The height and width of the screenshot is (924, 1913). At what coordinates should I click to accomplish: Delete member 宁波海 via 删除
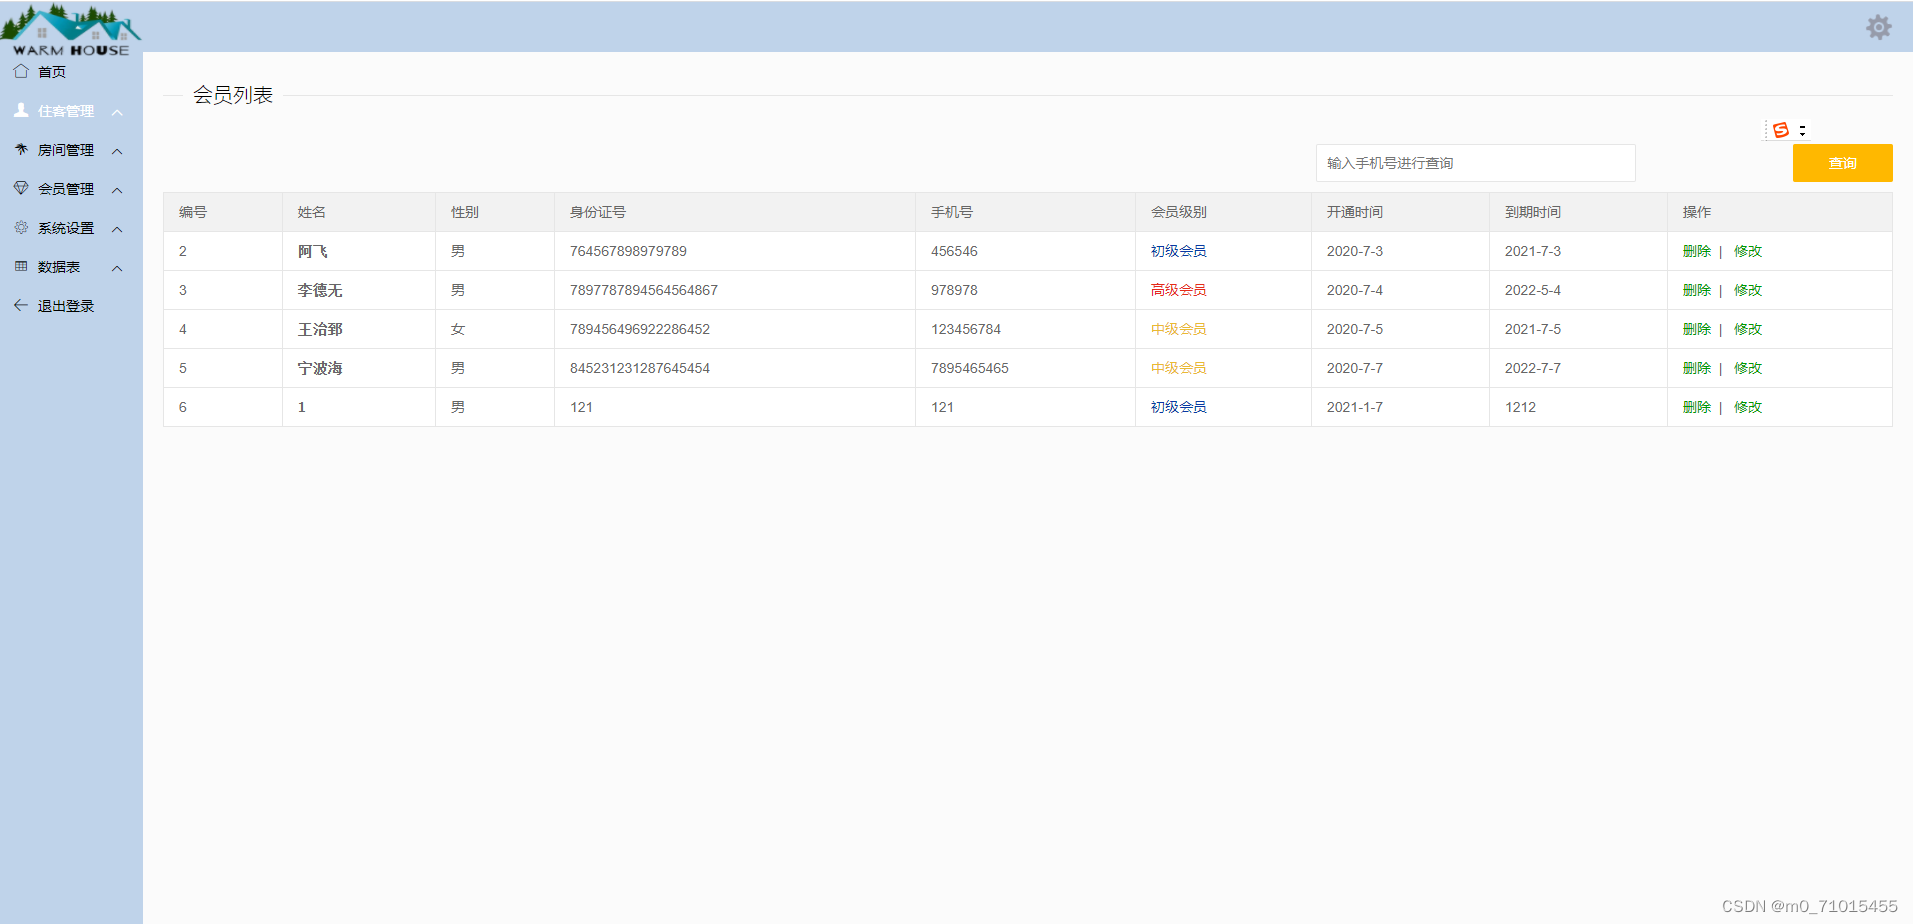pos(1696,368)
